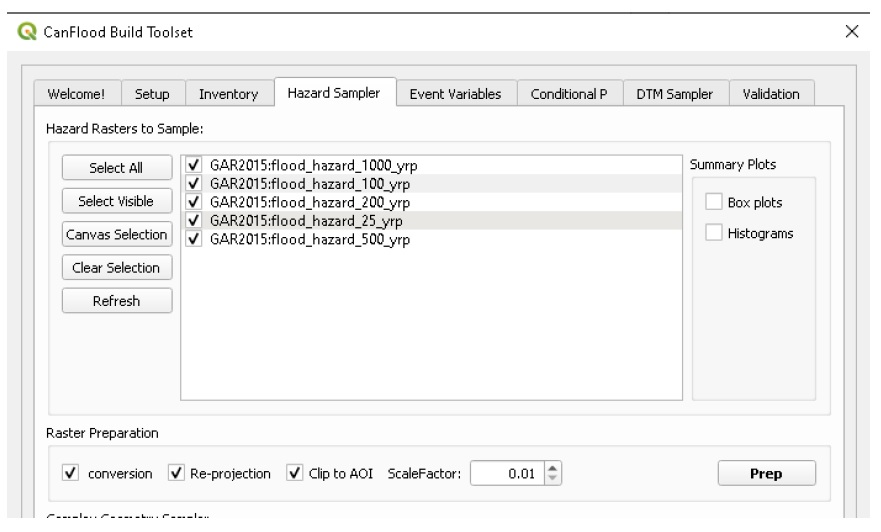Image resolution: width=881 pixels, height=532 pixels.
Task: Select the GAR2015:flood_hazard_500_yrp row text
Action: [x=310, y=240]
